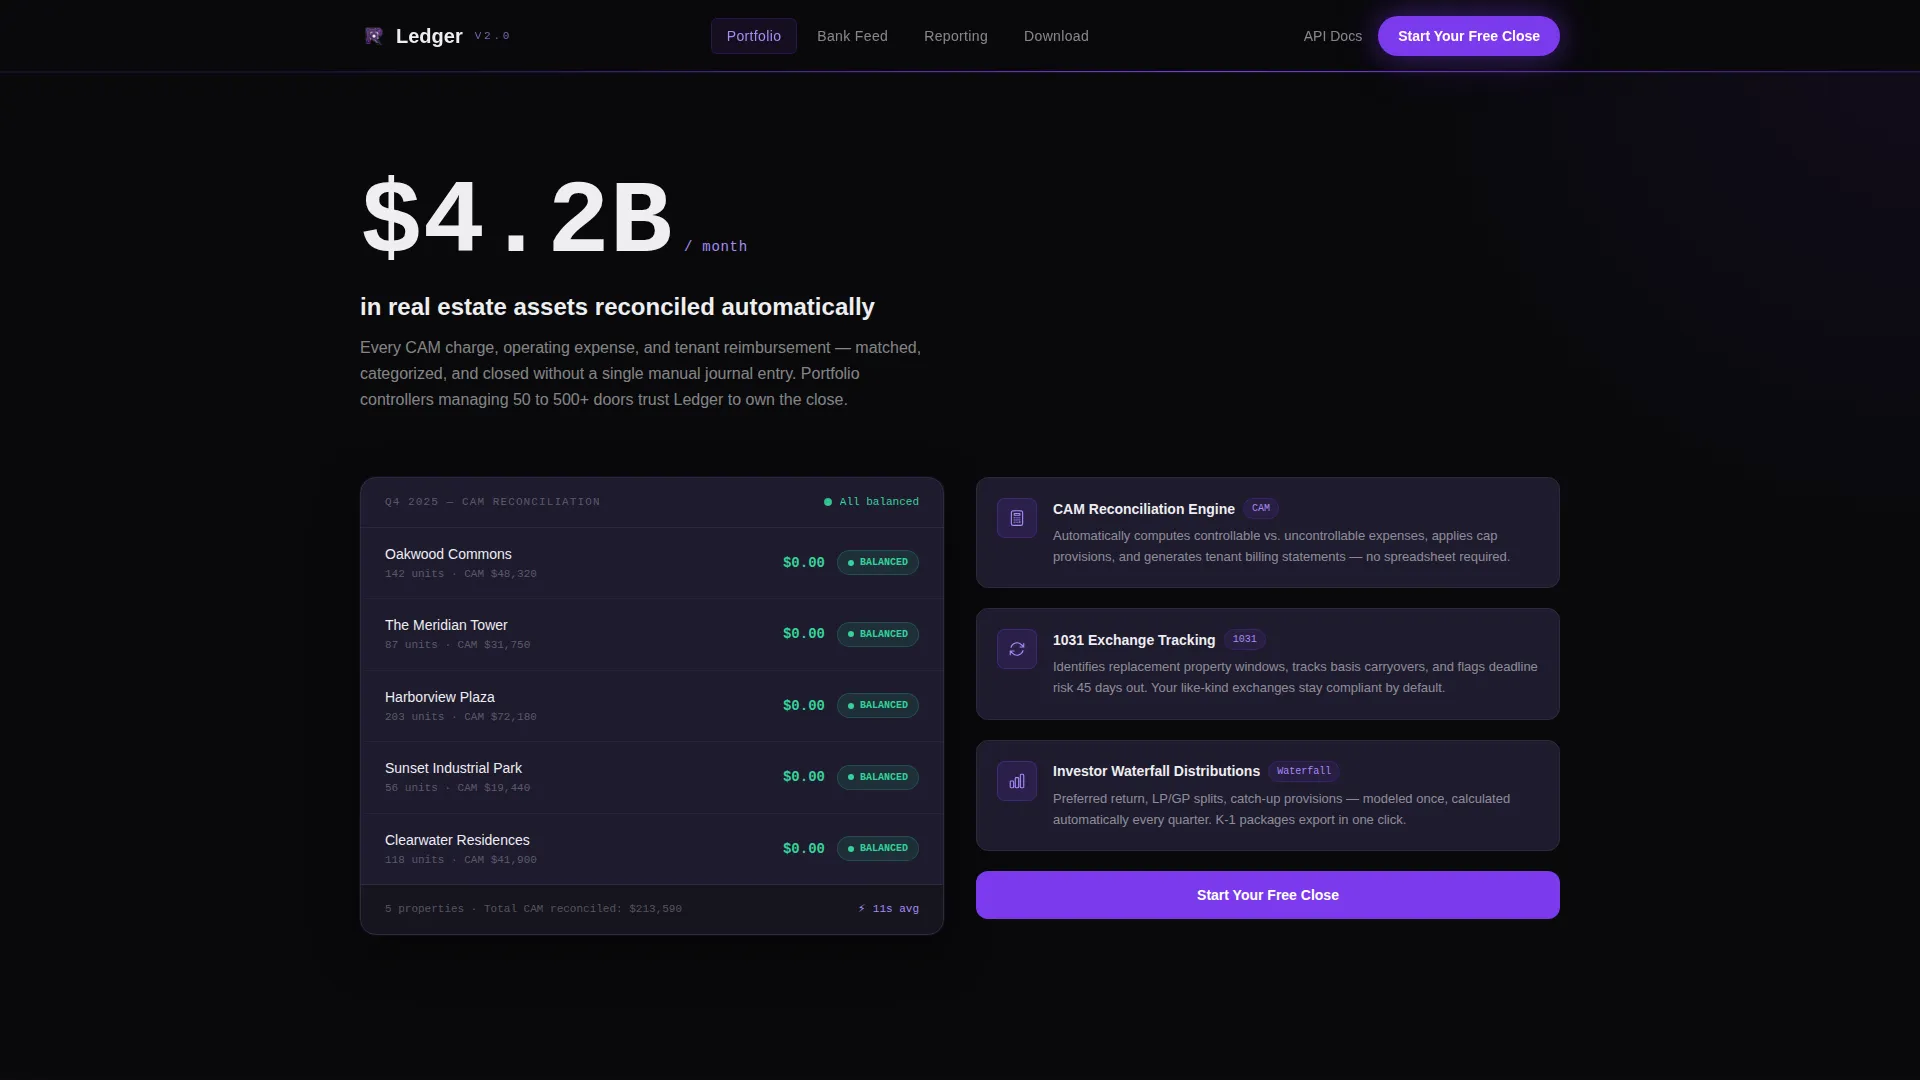Click the Waterfall tag badge

coord(1304,771)
